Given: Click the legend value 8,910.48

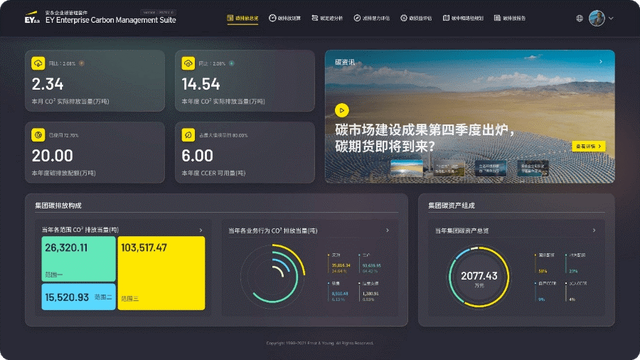Looking at the screenshot, I should coord(340,293).
